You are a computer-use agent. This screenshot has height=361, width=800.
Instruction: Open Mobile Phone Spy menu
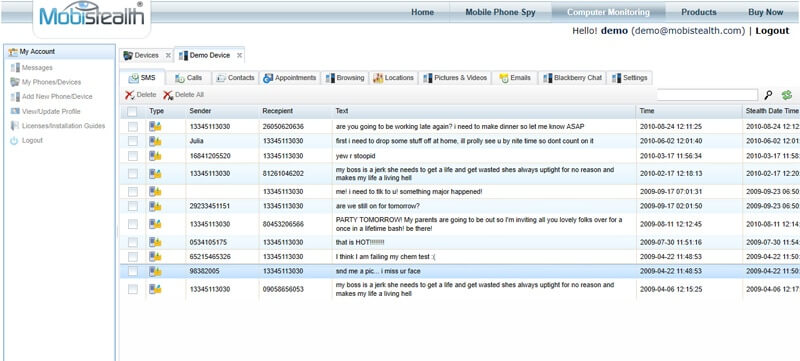coord(501,12)
